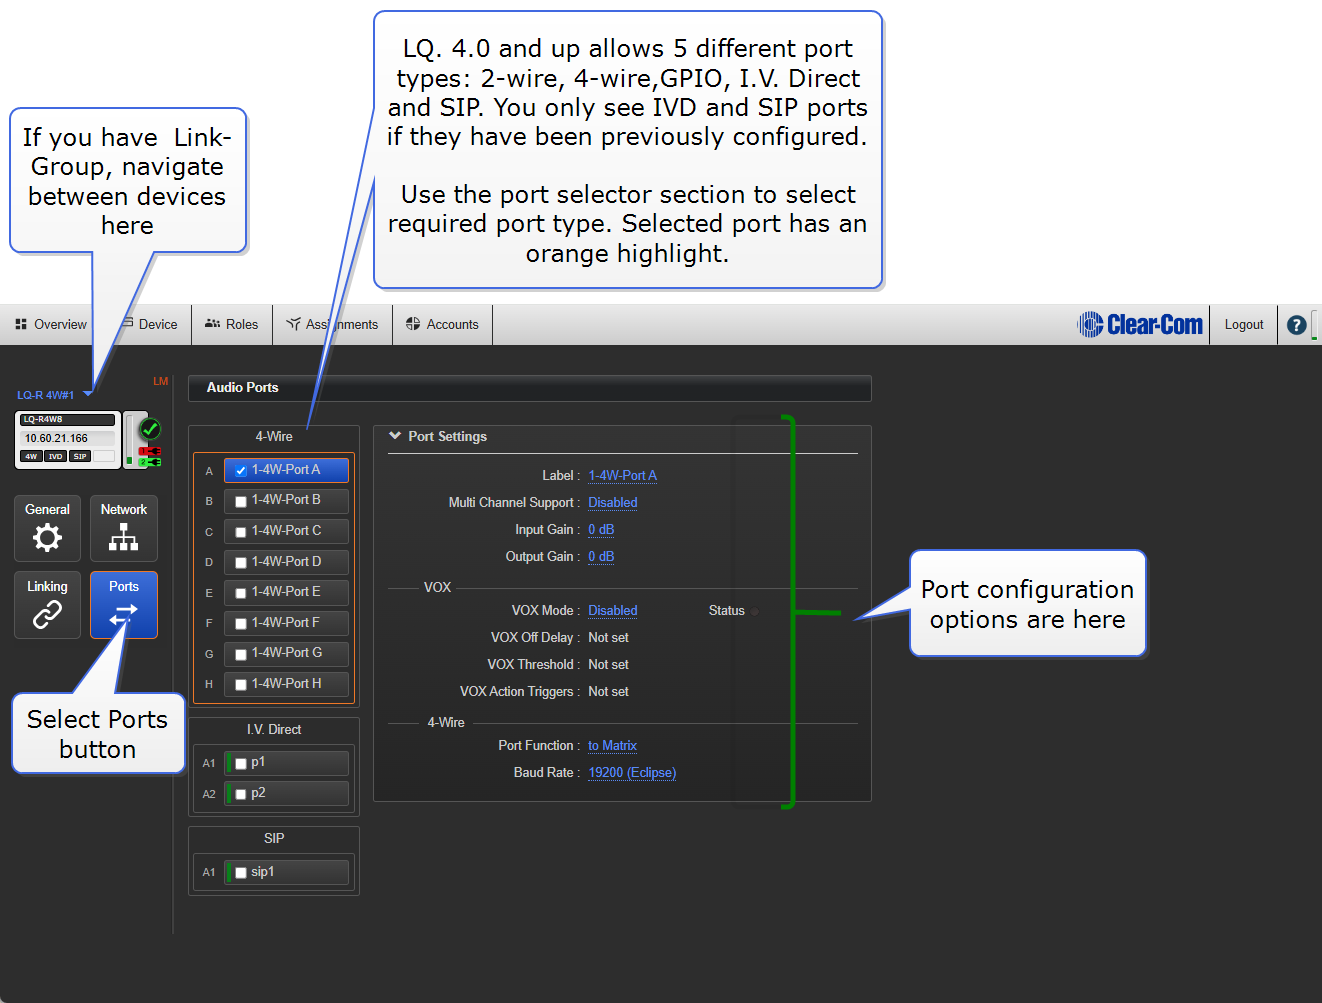Screen dimensions: 1322x1003
Task: Uncheck the 1-4W-Port A checkbox
Action: click(241, 471)
